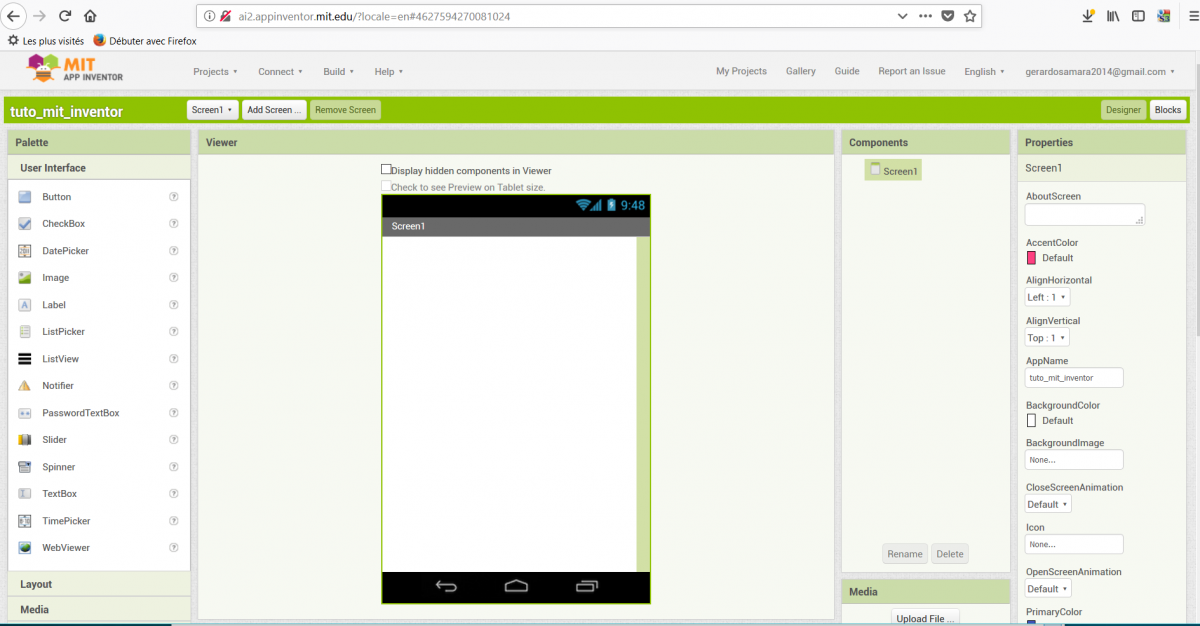
Task: Open help for CheckBox component
Action: 174,224
